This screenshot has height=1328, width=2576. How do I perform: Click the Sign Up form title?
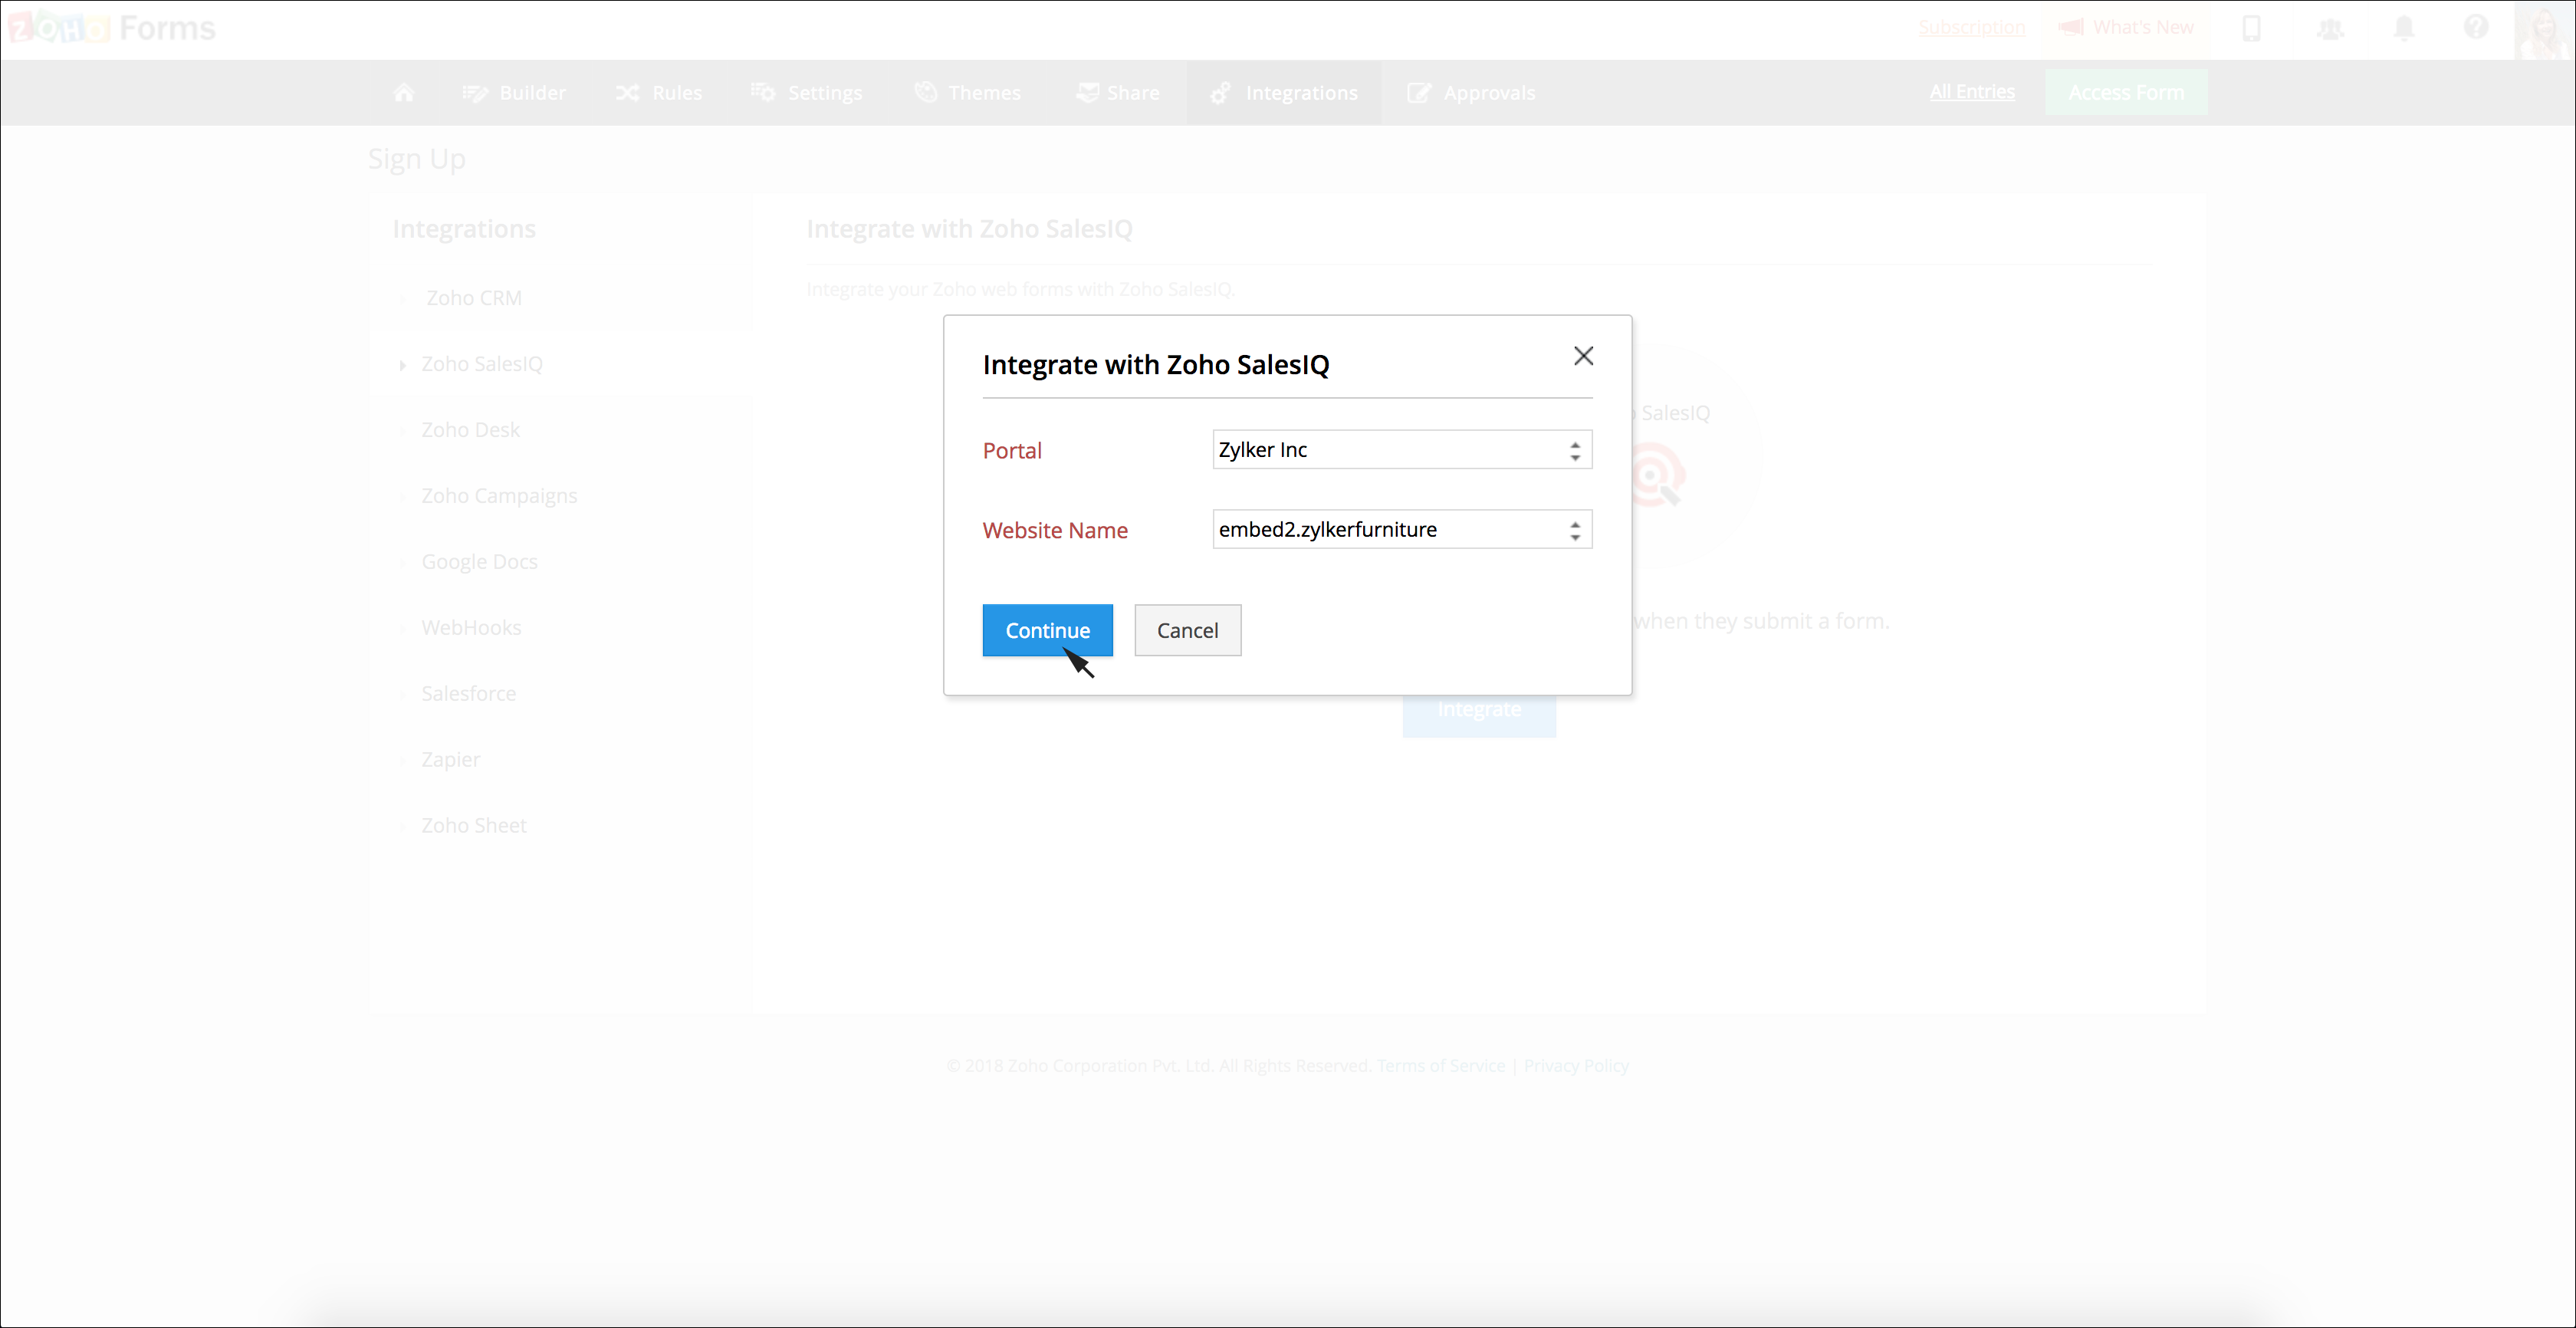tap(416, 160)
